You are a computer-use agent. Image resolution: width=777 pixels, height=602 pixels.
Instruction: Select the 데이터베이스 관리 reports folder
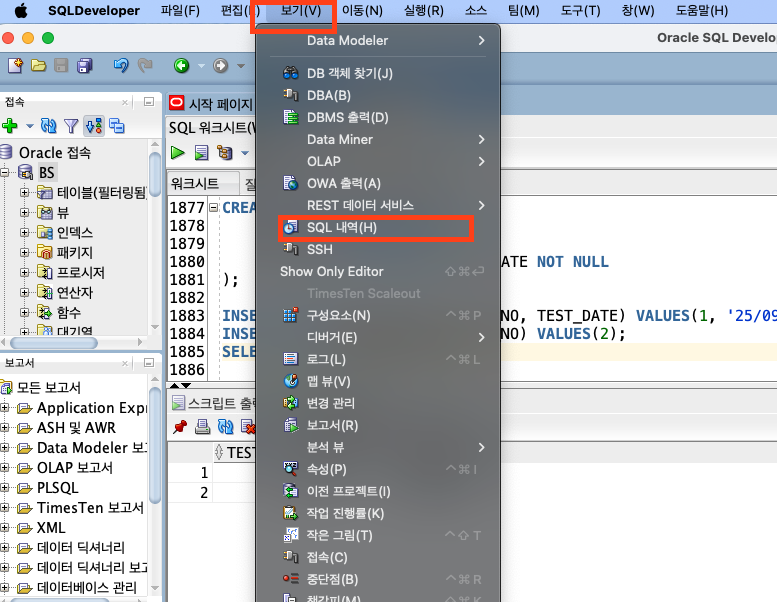pos(87,588)
